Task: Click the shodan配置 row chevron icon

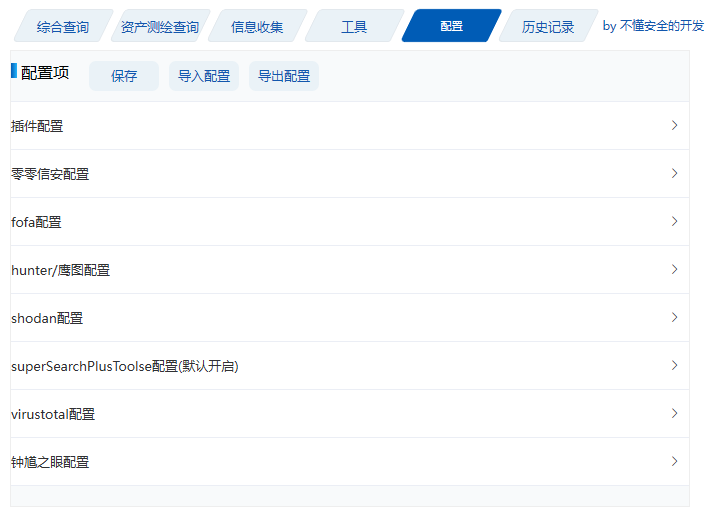Action: click(675, 318)
